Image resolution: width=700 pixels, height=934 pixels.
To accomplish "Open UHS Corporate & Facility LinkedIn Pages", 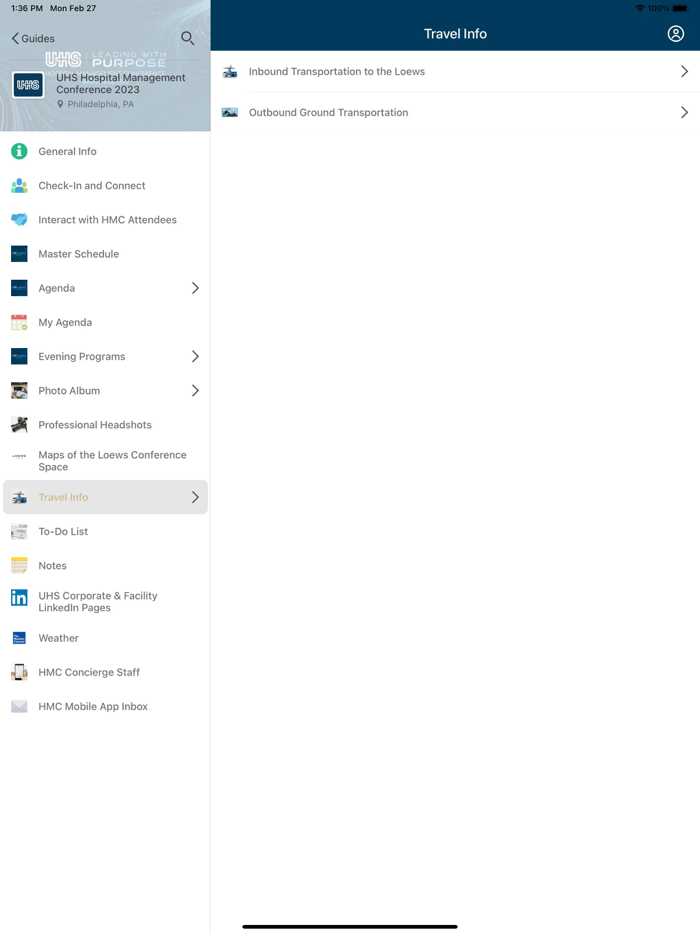I will 105,602.
